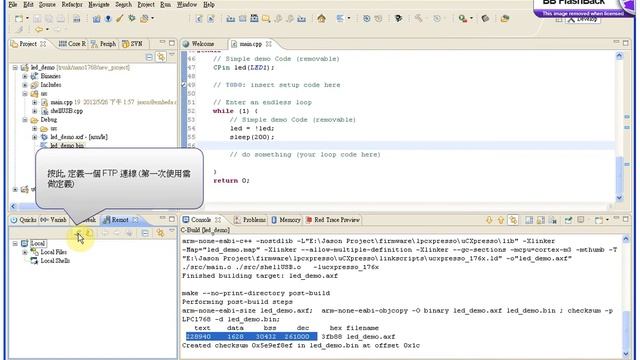Expand the Local Files node
Image resolution: width=640 pixels, height=360 pixels.
coord(25,252)
